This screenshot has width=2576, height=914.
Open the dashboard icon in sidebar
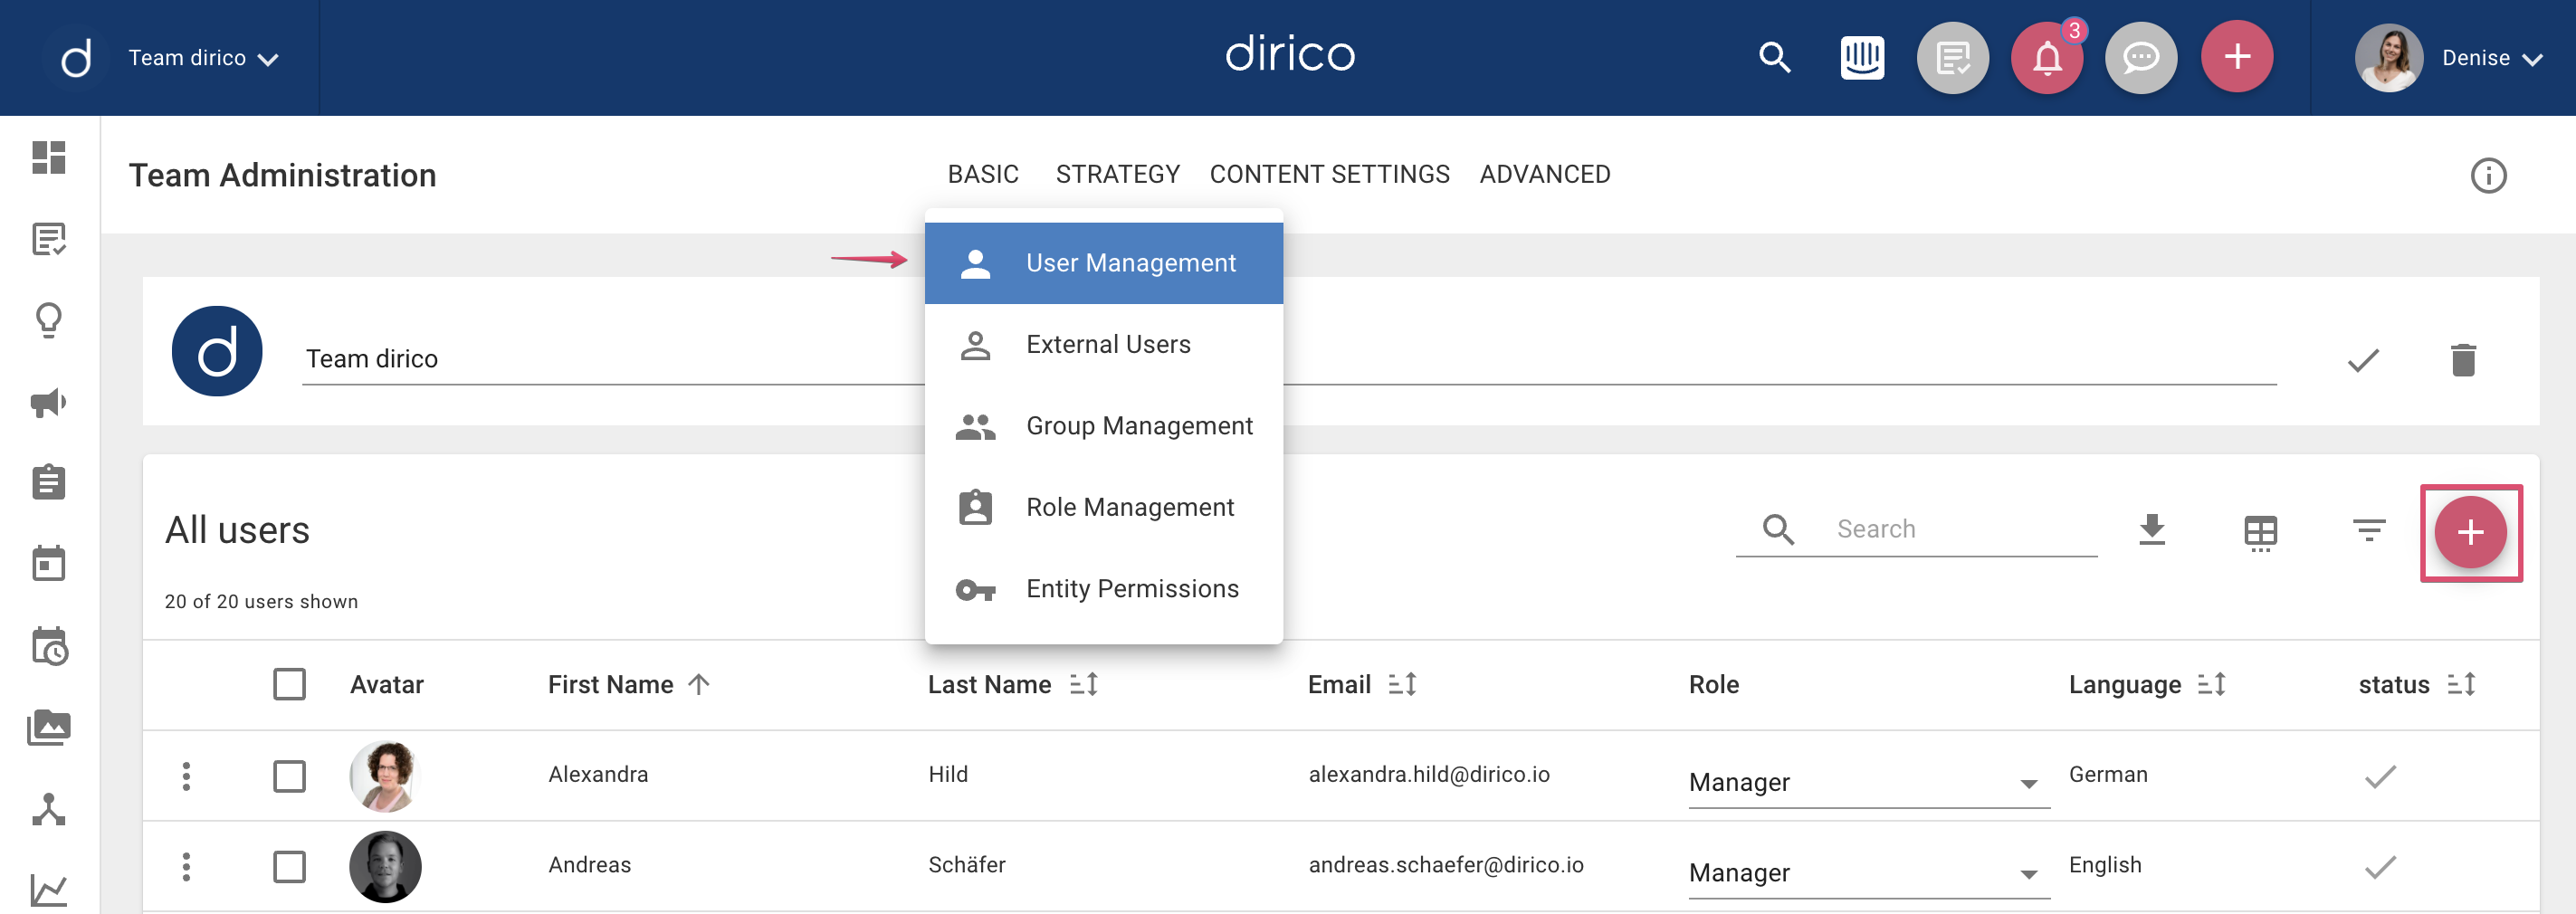[x=49, y=157]
